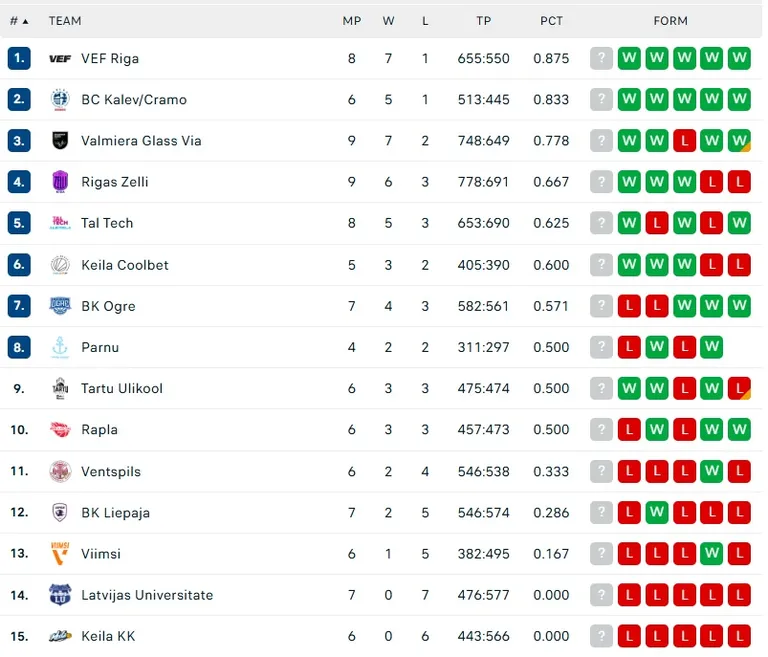The height and width of the screenshot is (657, 768).
Task: Open the BC Kalev/Cramo crest icon
Action: [x=60, y=99]
